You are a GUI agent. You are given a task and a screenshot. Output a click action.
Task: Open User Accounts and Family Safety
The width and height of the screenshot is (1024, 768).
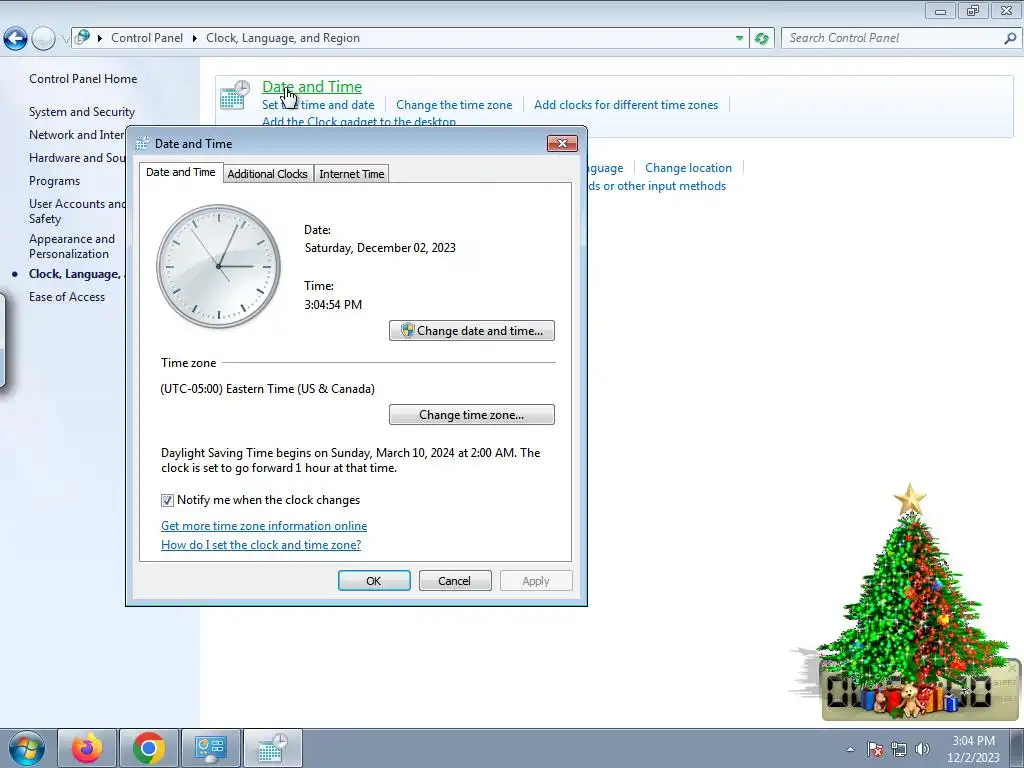[76, 212]
